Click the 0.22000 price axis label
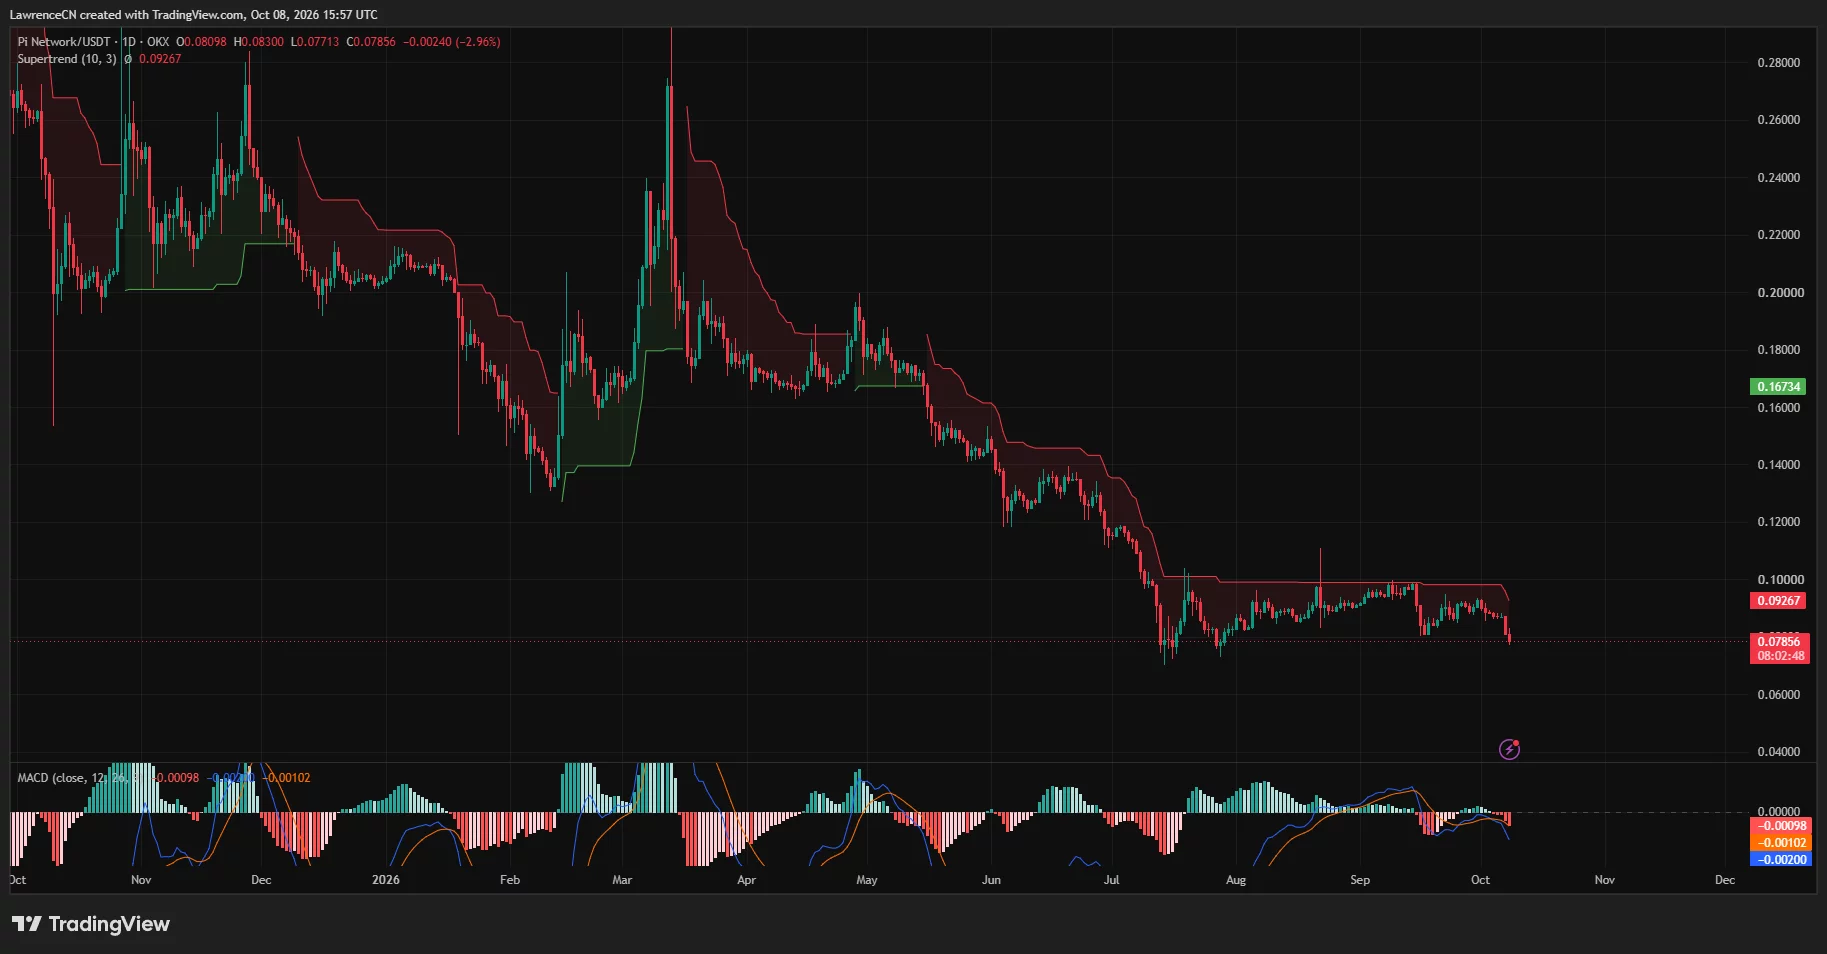Image resolution: width=1827 pixels, height=954 pixels. point(1779,235)
